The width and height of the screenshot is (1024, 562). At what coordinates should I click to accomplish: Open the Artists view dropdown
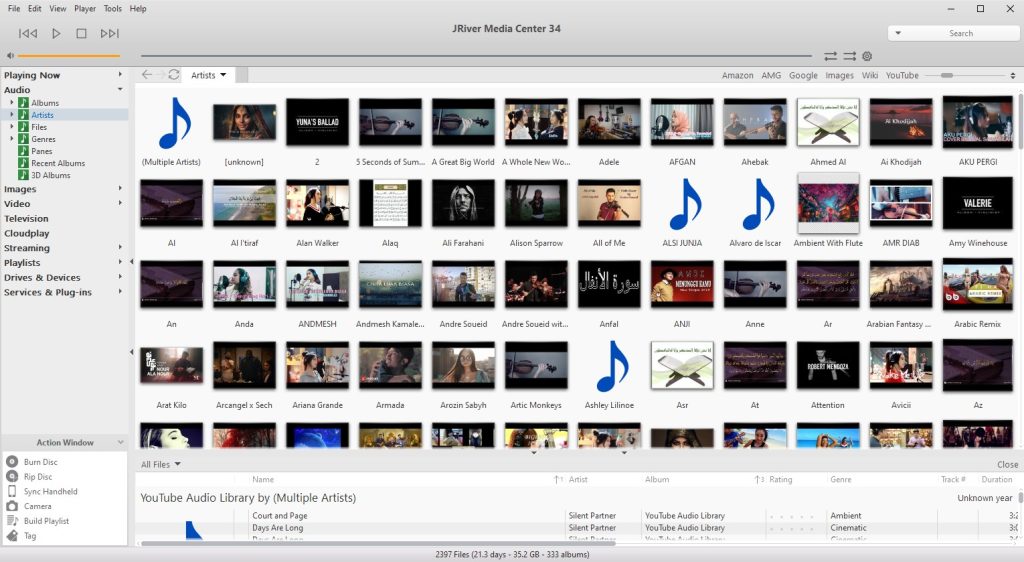point(209,75)
